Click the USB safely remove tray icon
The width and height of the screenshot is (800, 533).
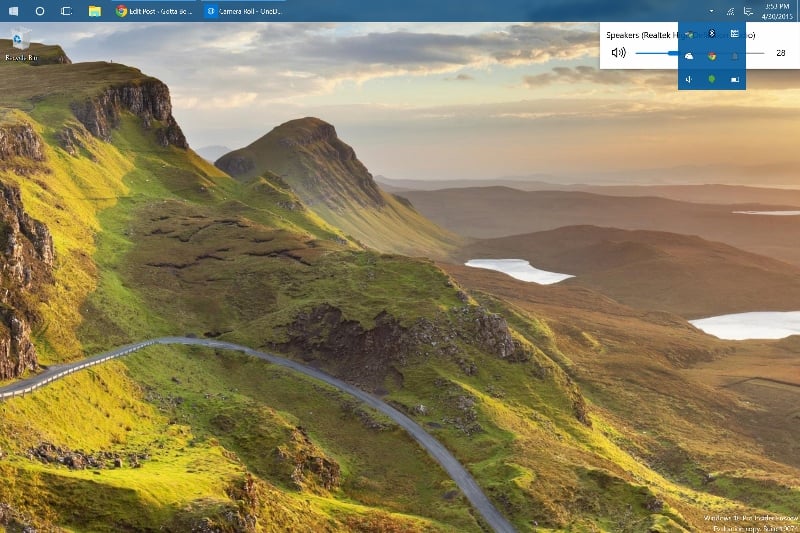689,79
